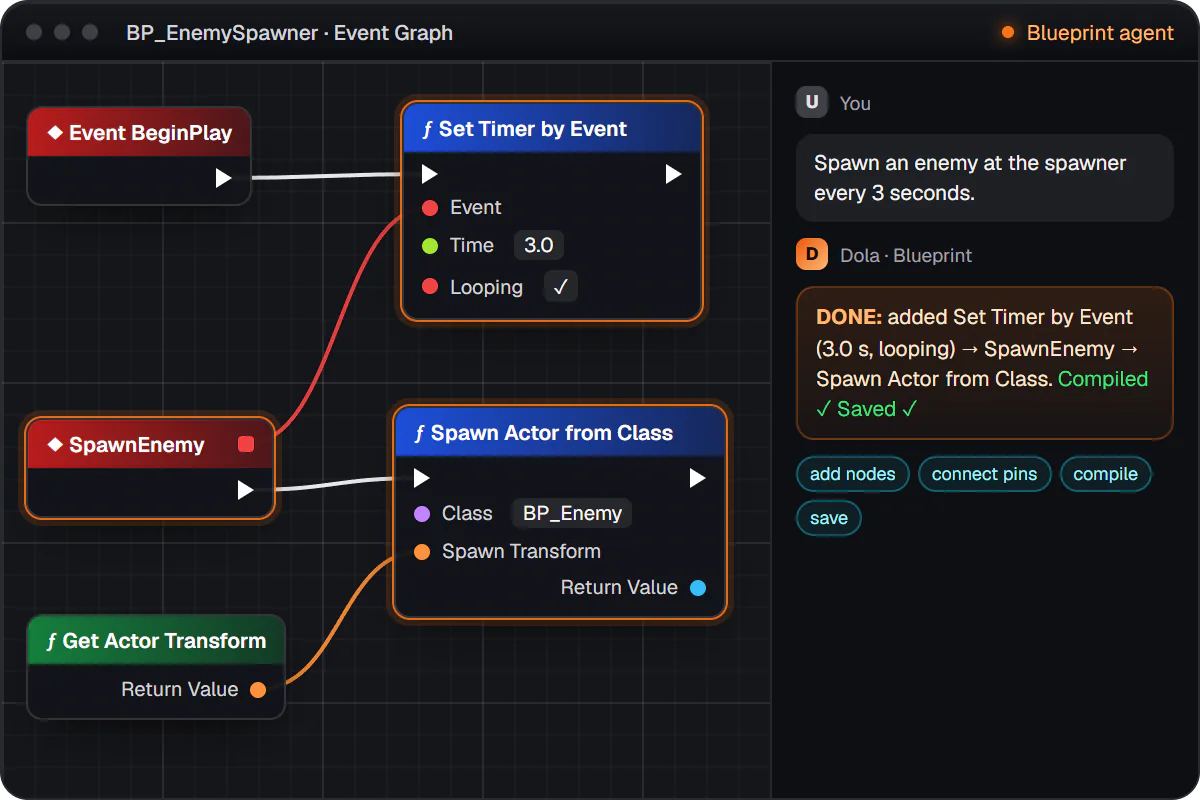Click the green Time pin

[430, 246]
